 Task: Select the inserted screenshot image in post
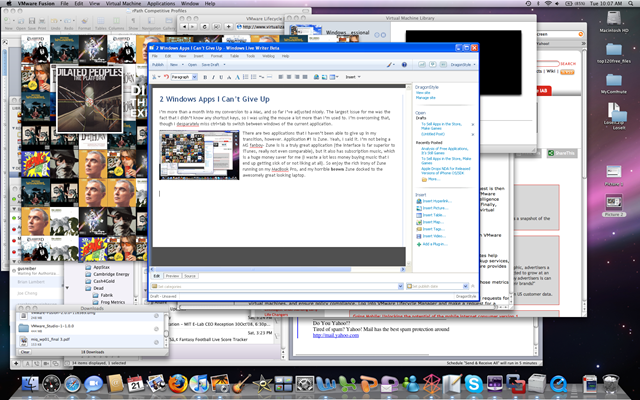click(199, 155)
